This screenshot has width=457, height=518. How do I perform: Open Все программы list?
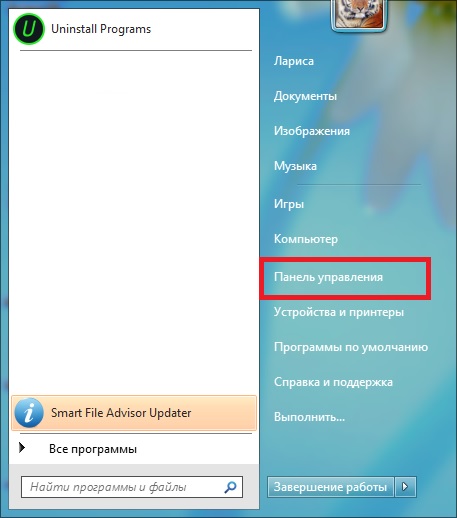(93, 449)
